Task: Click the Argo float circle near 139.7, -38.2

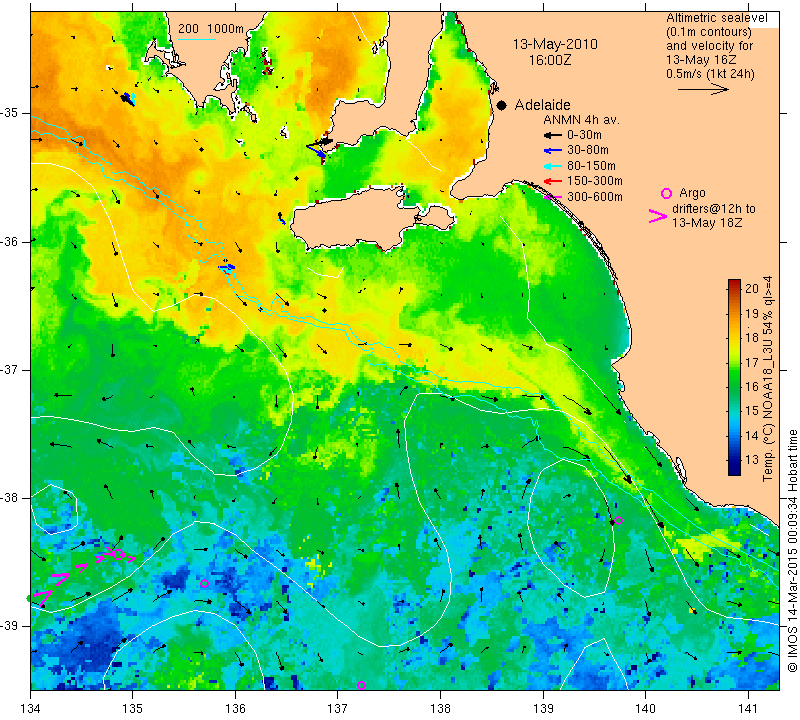Action: point(618,520)
